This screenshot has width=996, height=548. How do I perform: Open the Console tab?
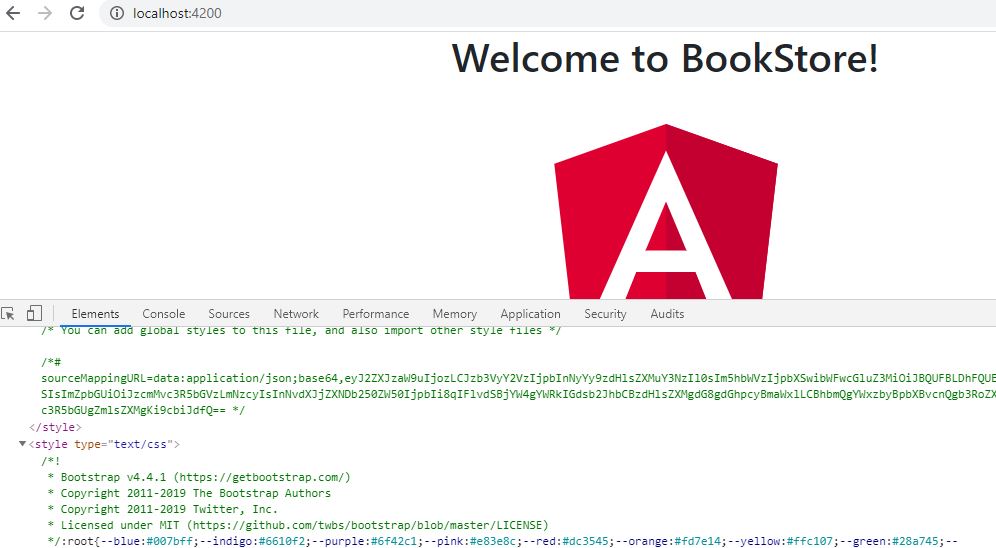(x=164, y=314)
